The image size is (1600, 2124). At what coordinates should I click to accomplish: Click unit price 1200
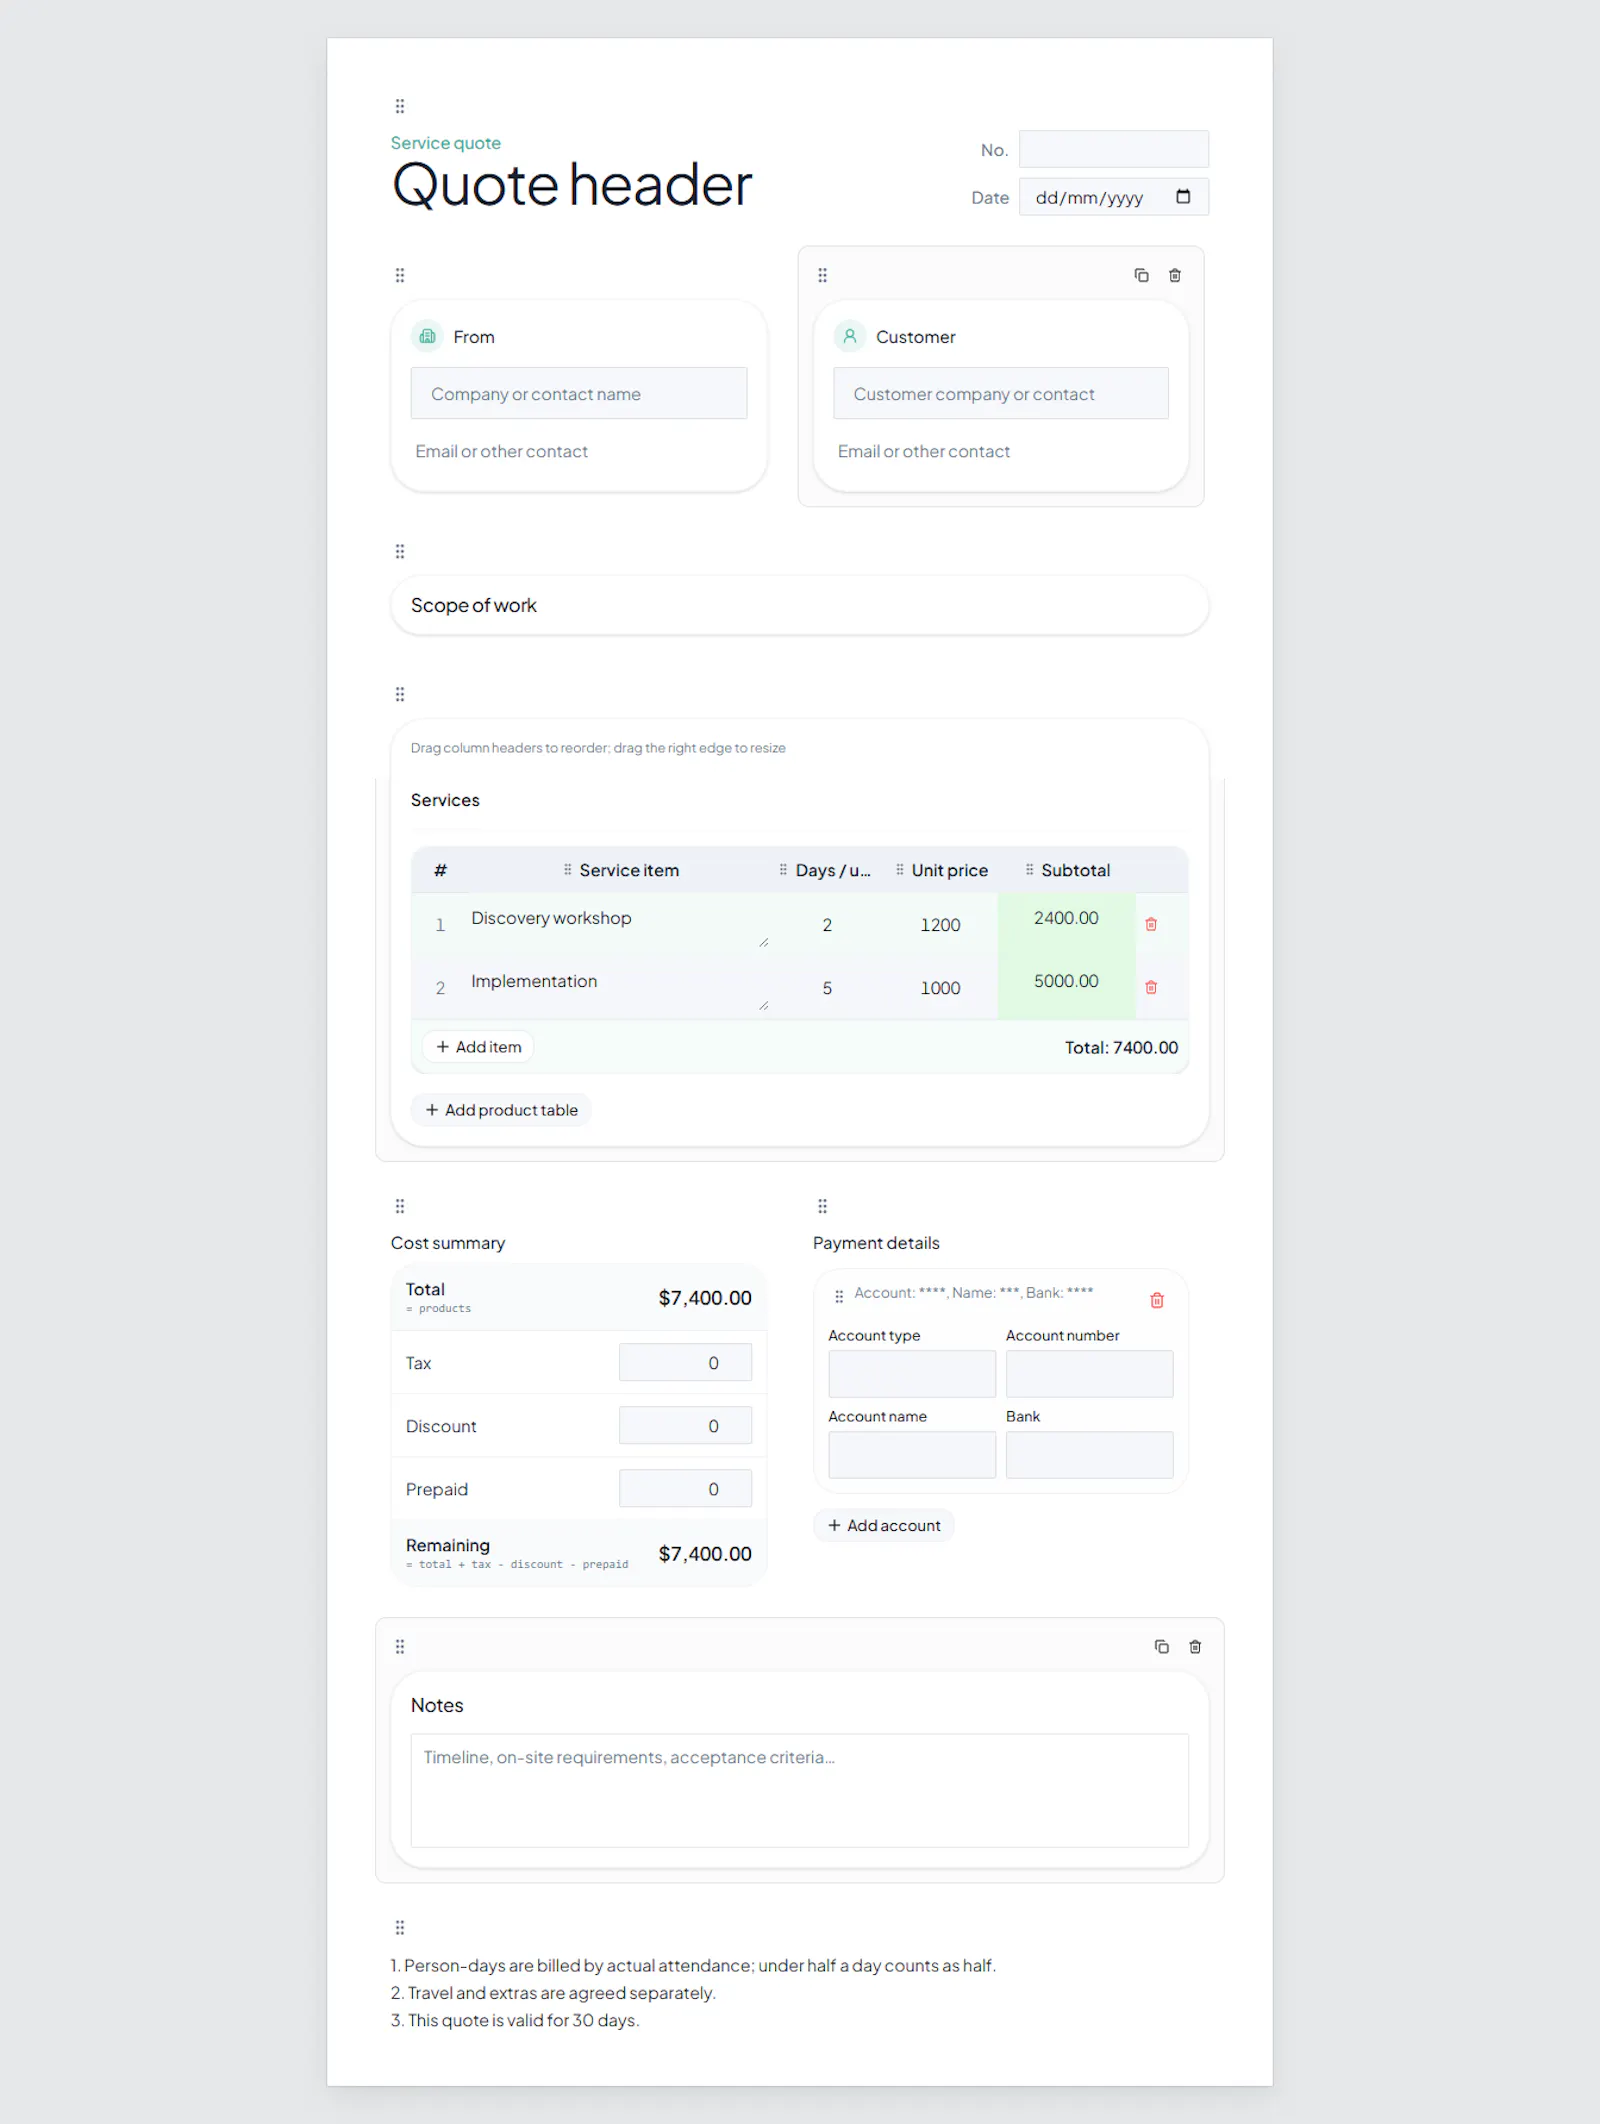click(940, 925)
